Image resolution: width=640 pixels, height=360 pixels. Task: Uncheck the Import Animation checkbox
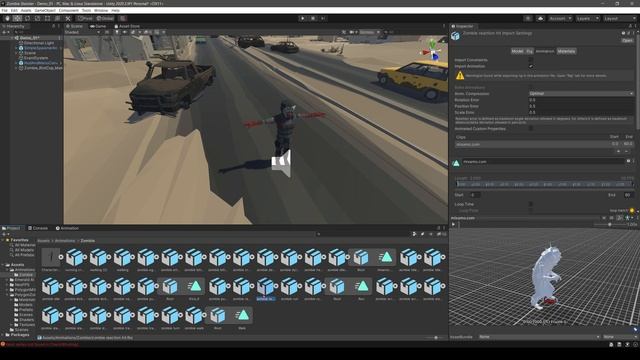[x=531, y=66]
